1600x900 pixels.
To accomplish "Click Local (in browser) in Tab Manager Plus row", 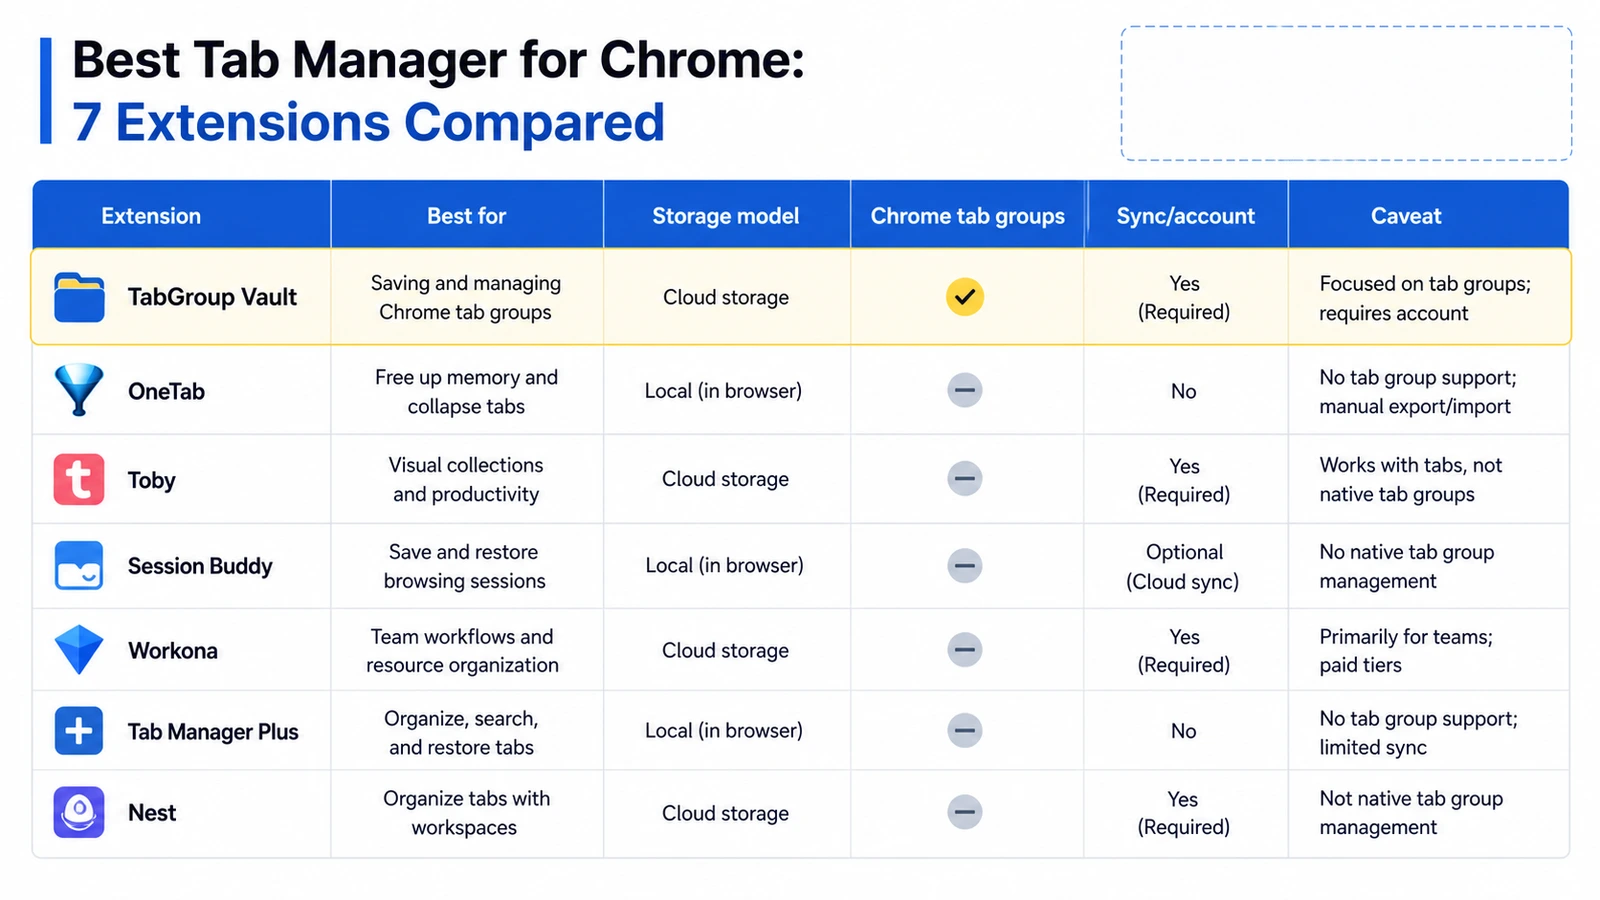I will 724,730.
